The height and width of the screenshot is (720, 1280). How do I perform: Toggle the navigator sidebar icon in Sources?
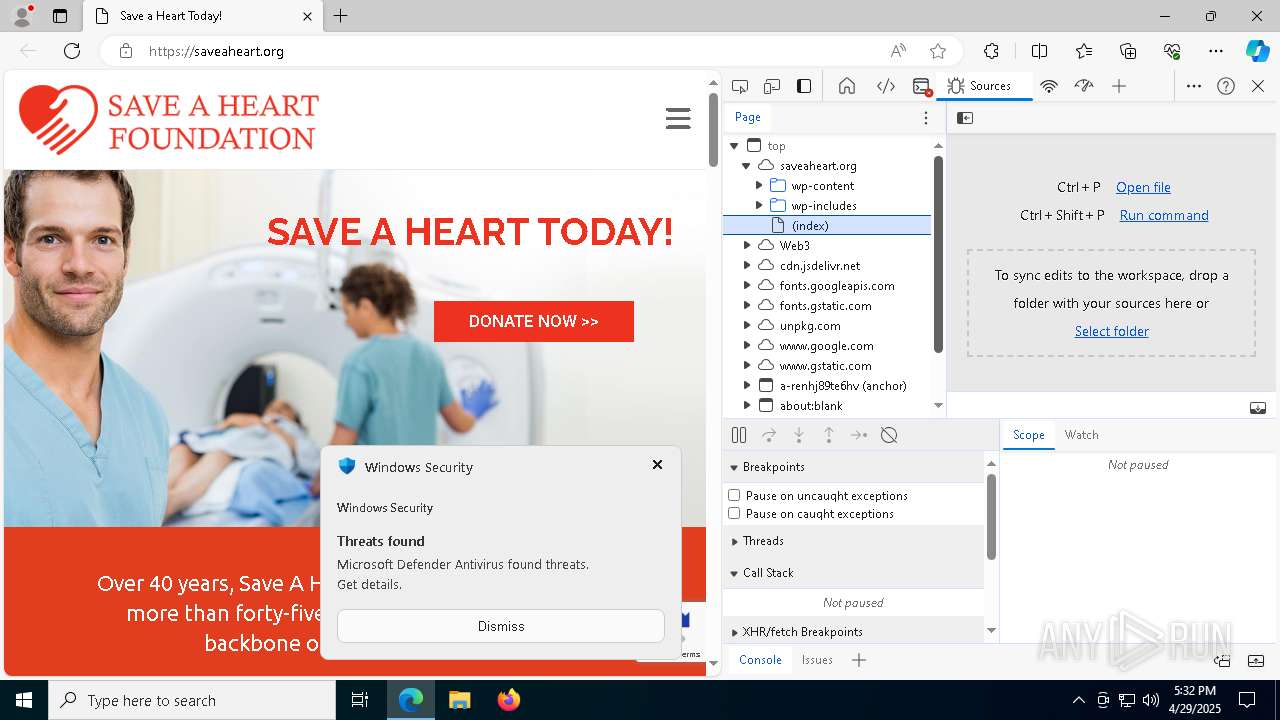965,118
